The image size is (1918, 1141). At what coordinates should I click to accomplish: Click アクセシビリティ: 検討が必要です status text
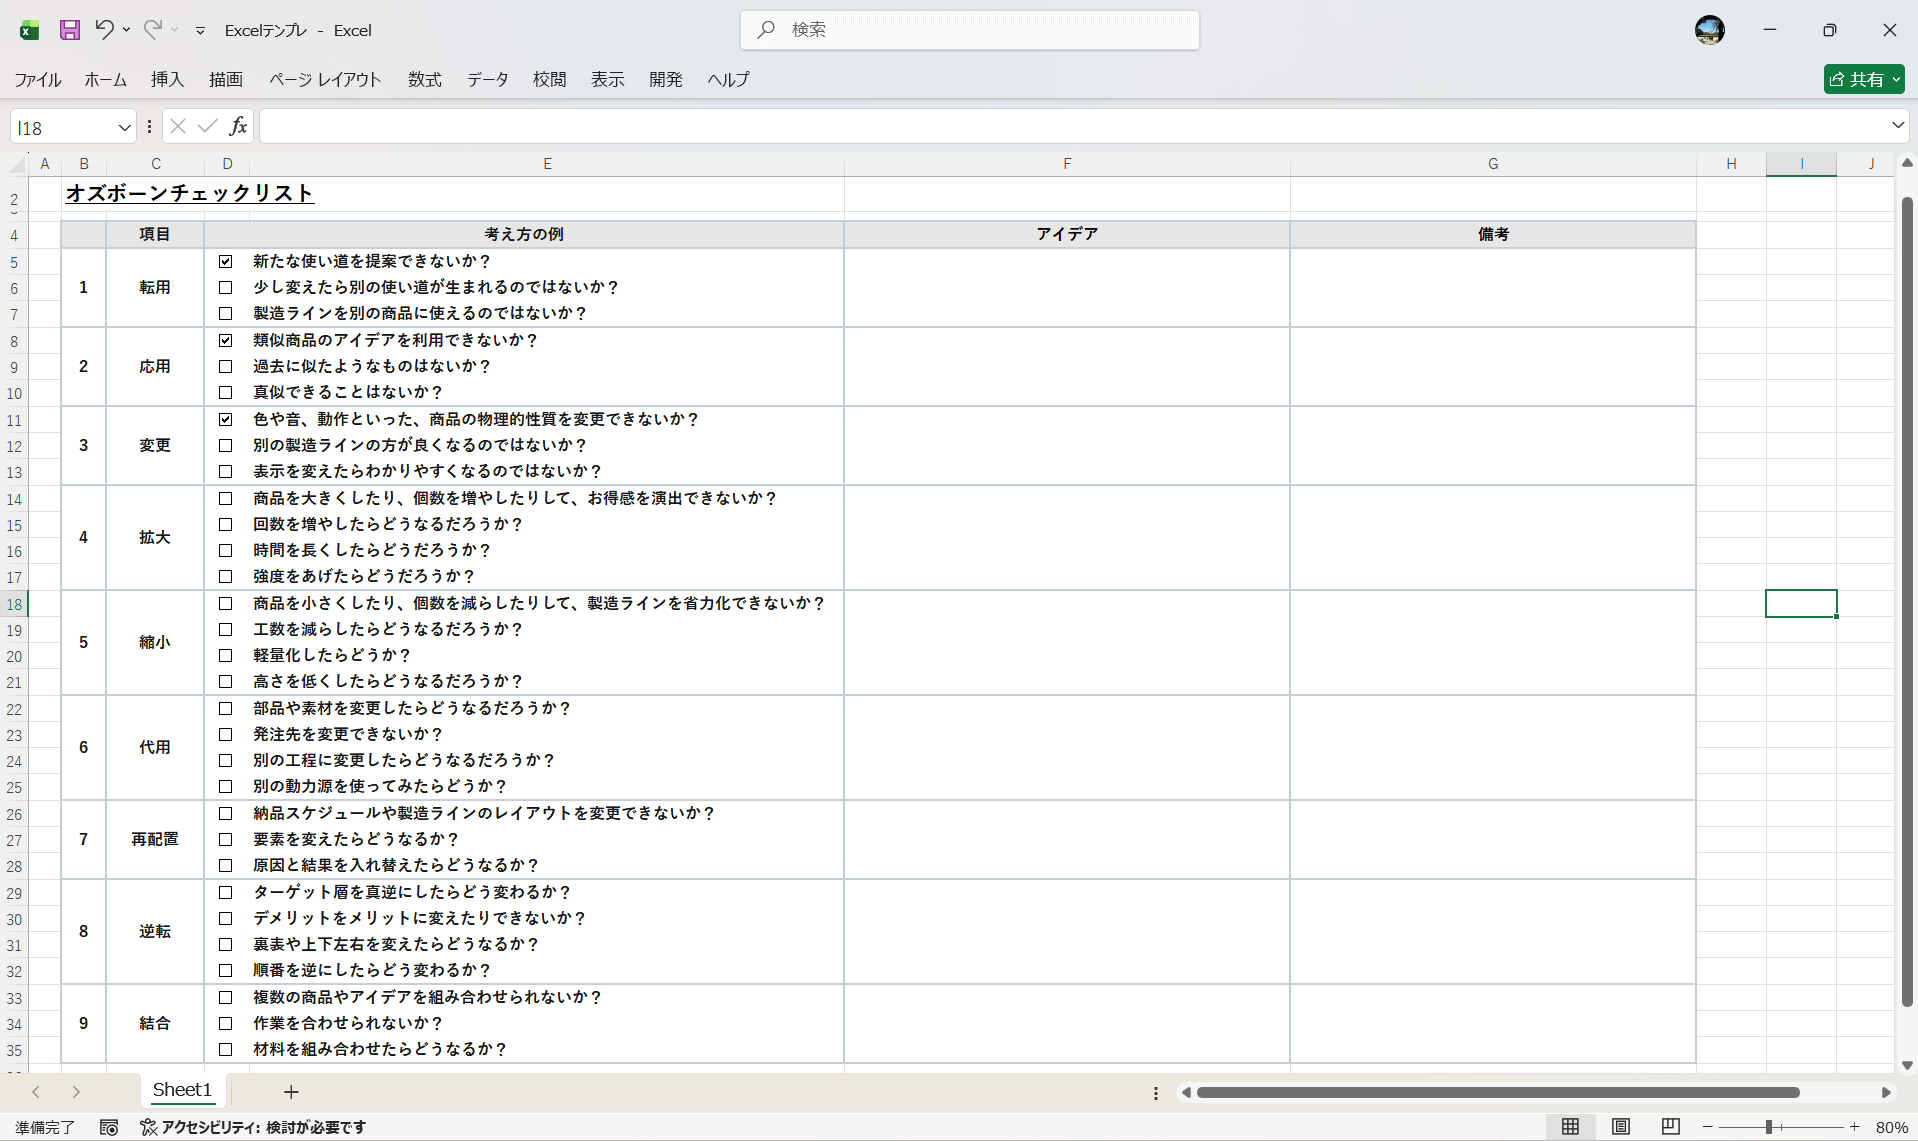(263, 1127)
